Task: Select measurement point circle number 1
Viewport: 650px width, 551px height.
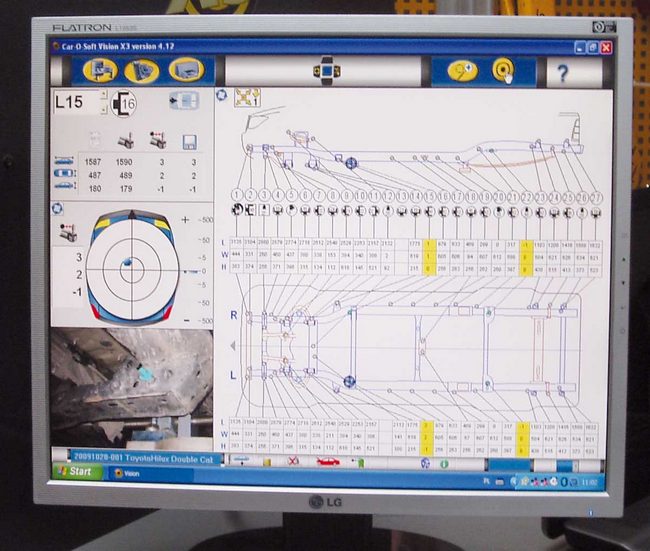Action: coord(238,196)
